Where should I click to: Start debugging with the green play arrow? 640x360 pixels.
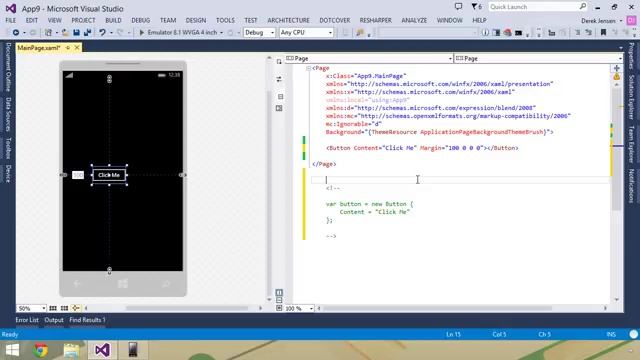142,32
